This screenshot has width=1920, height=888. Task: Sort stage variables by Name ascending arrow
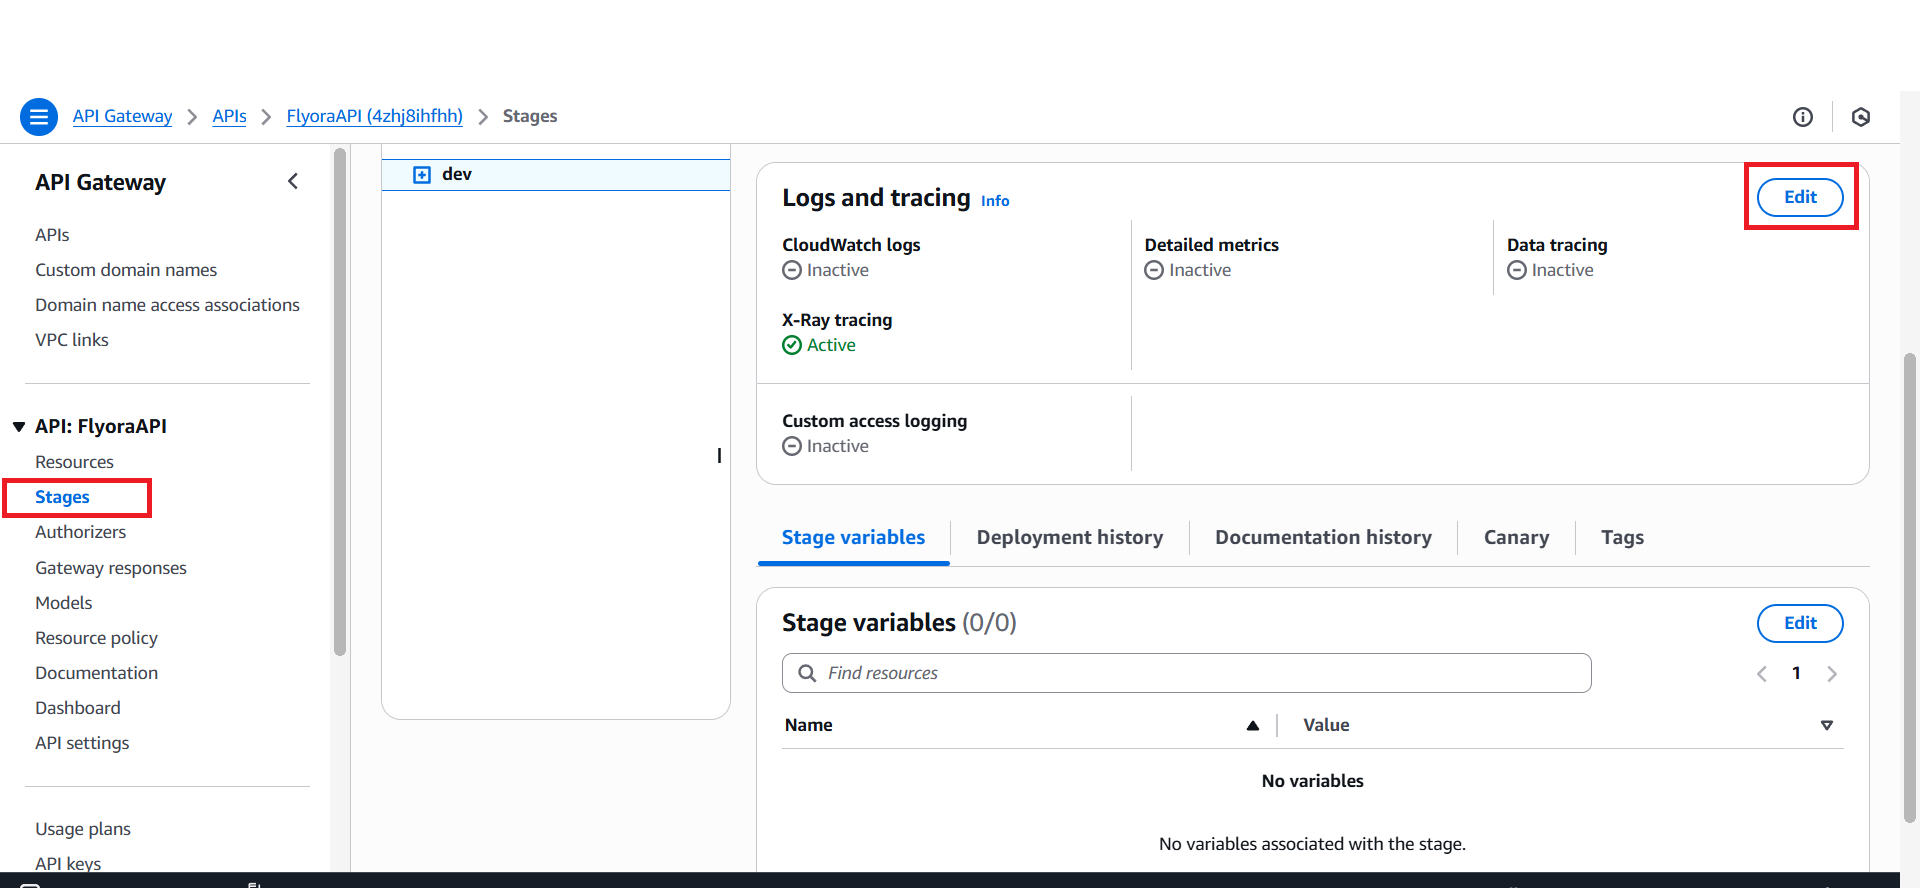1252,726
